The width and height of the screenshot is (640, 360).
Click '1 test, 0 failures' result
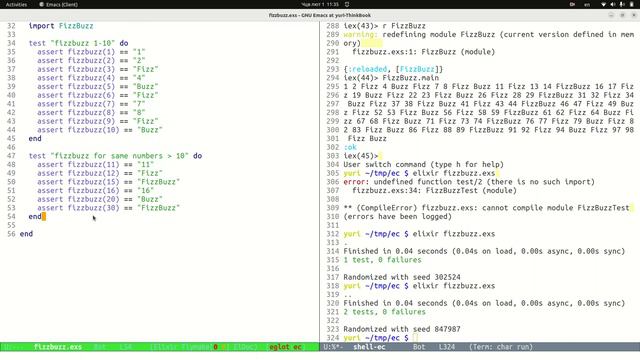tap(382, 260)
